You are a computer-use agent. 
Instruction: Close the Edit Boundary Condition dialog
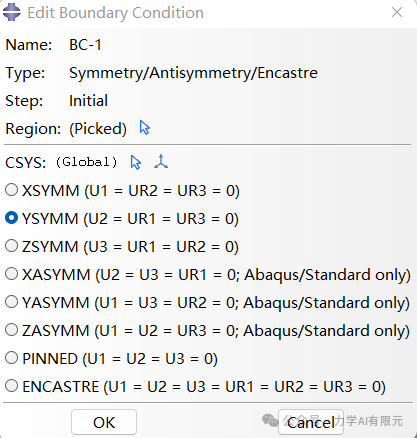click(397, 12)
